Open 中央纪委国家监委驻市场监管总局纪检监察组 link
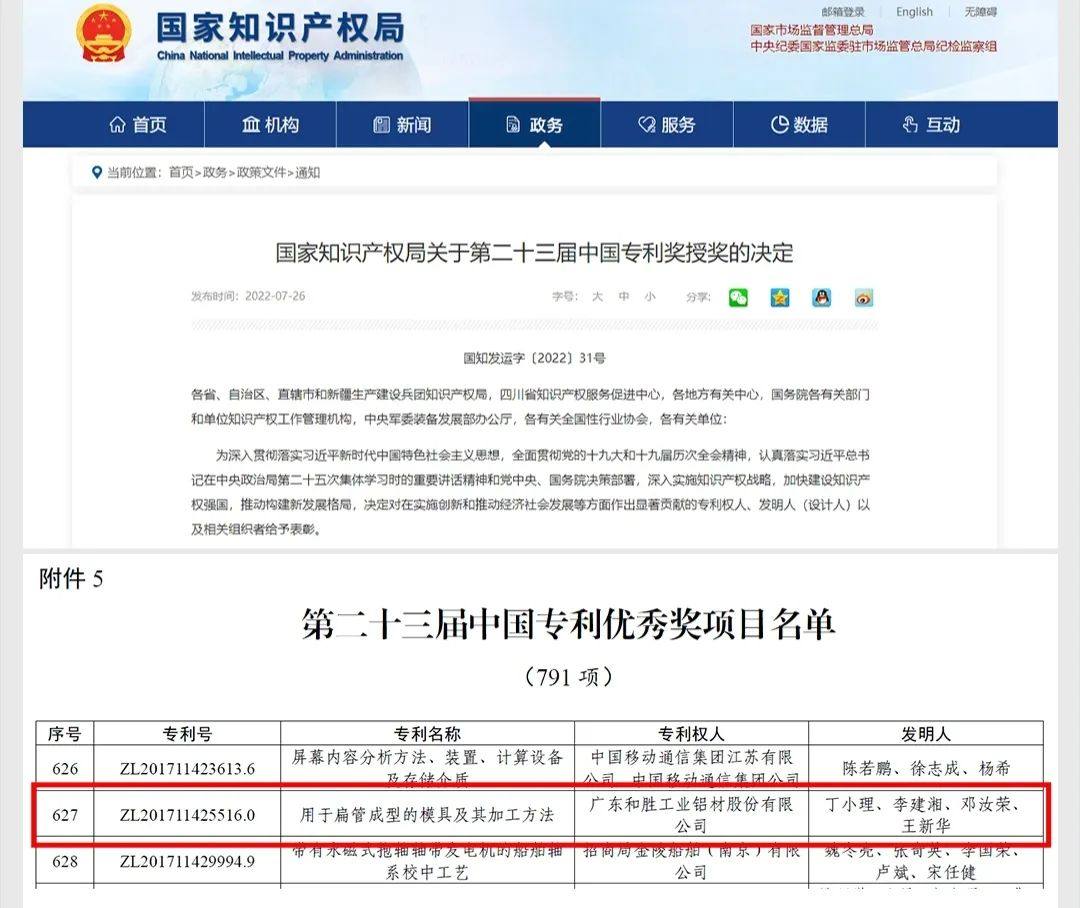The height and width of the screenshot is (908, 1080). tap(873, 46)
